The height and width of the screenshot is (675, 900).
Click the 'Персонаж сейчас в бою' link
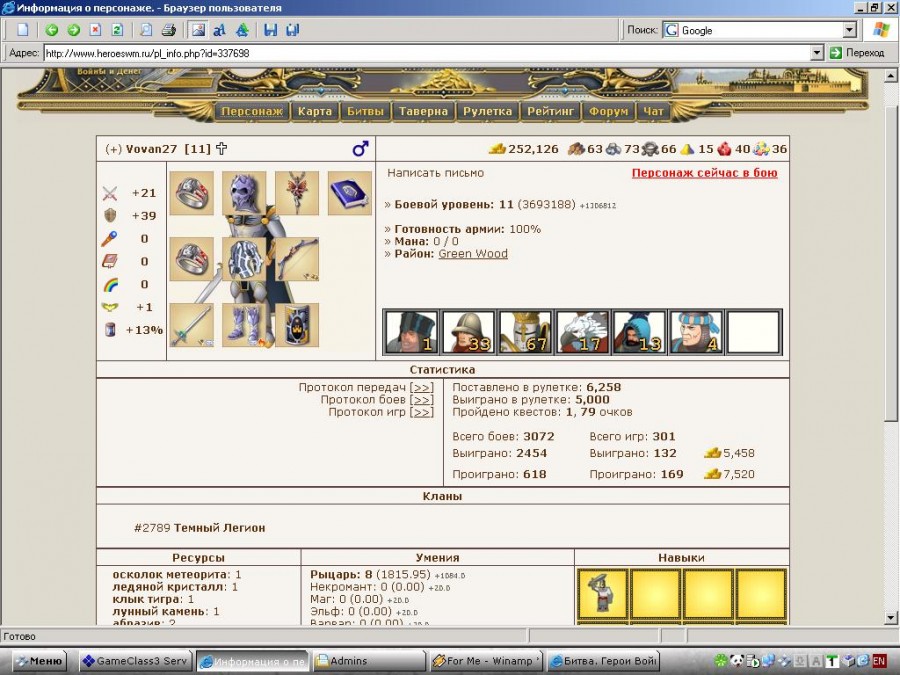point(704,173)
